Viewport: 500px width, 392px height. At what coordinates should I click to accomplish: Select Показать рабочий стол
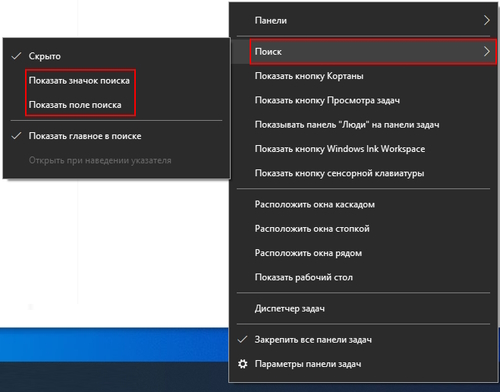(x=363, y=277)
